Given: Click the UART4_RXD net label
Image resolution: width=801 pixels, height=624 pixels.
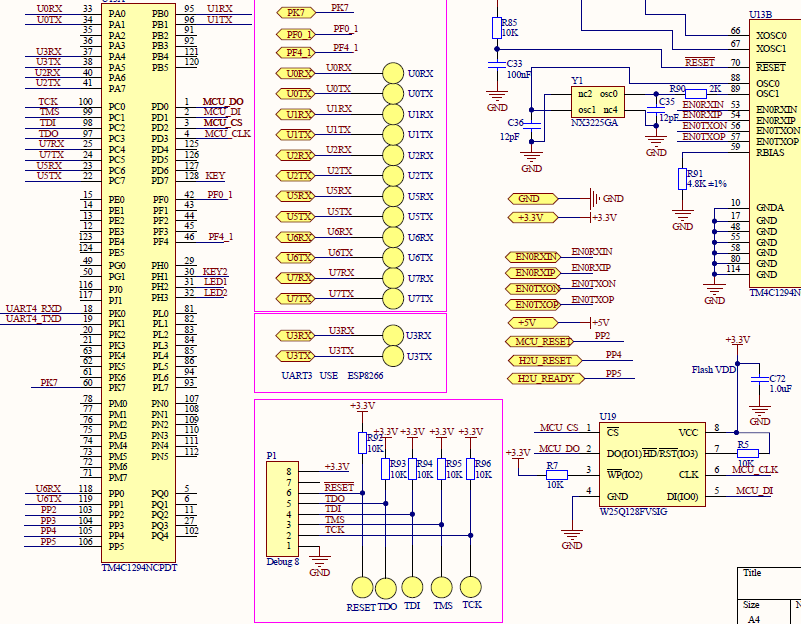Looking at the screenshot, I should tap(34, 308).
